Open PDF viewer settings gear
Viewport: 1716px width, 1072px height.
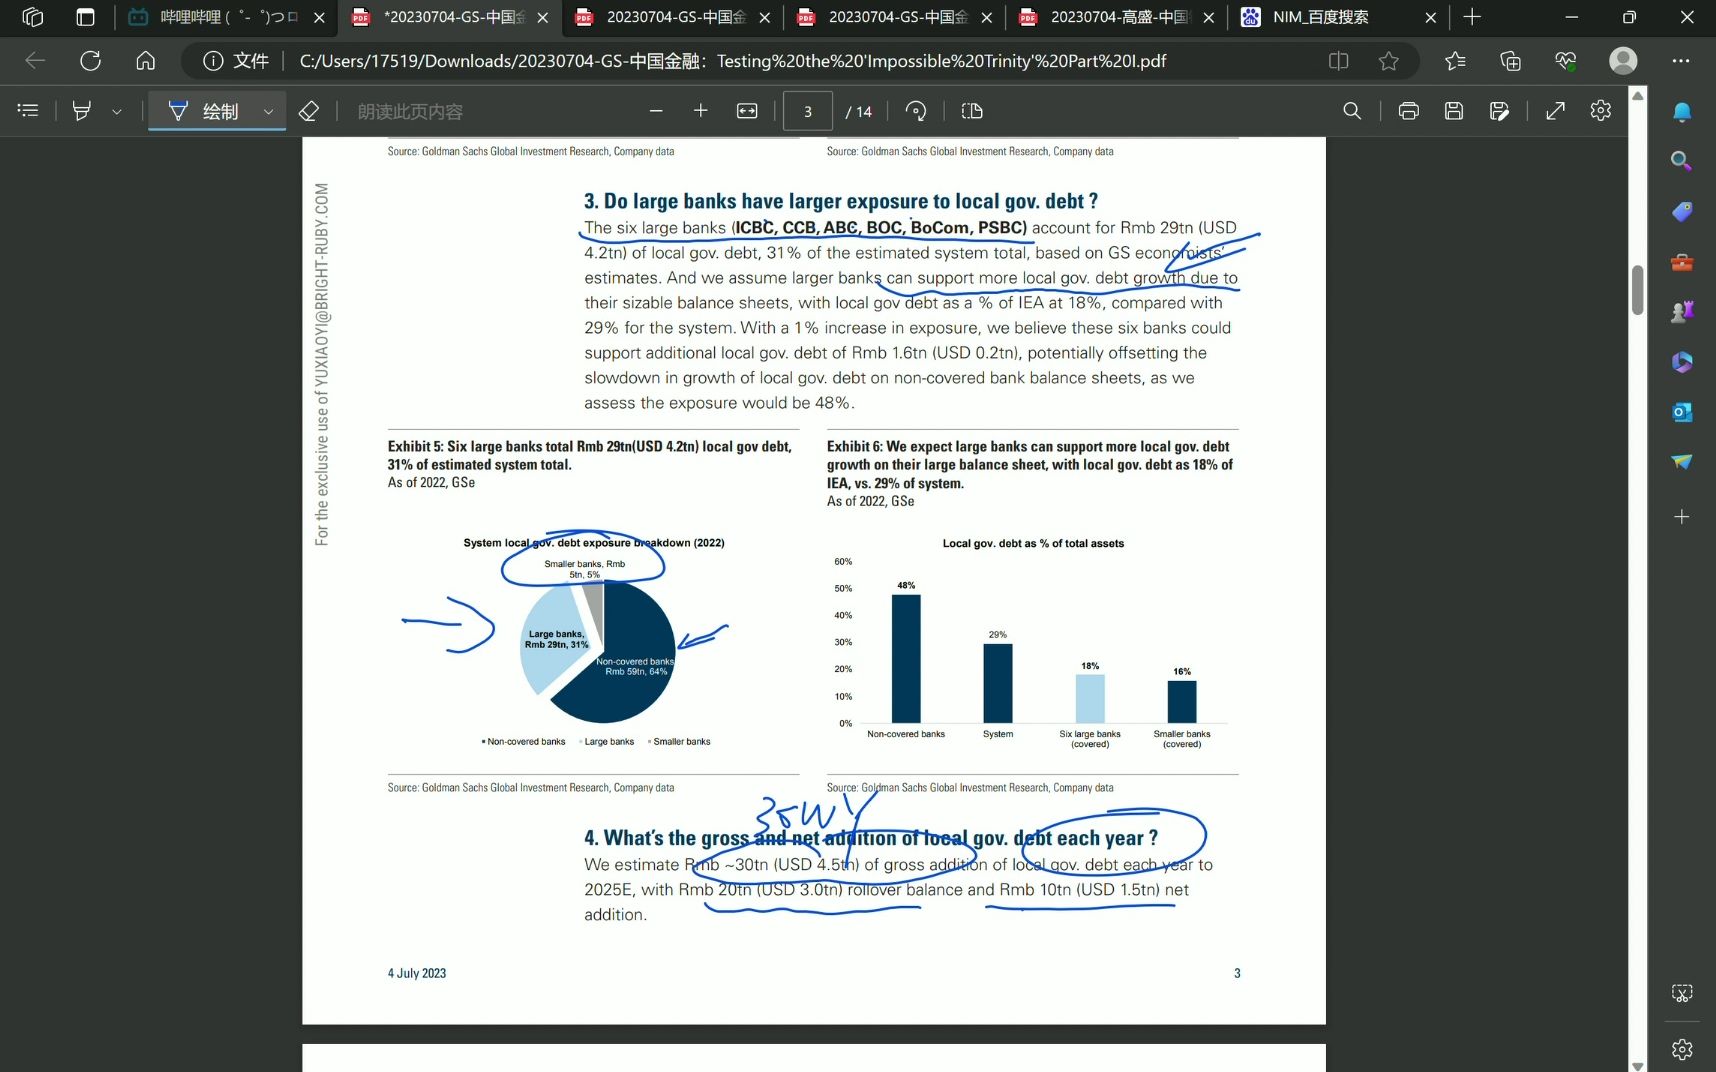click(x=1601, y=111)
